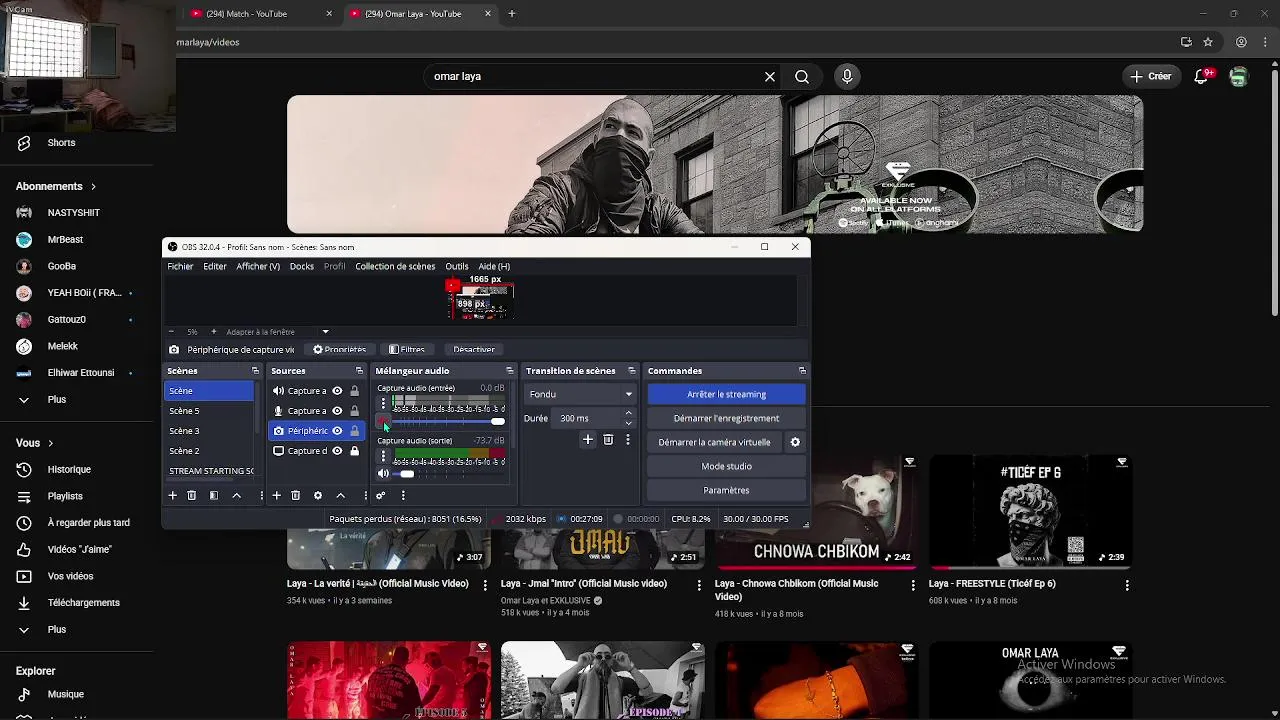Bookmark this page with the star icon
Image resolution: width=1280 pixels, height=720 pixels.
click(1208, 42)
